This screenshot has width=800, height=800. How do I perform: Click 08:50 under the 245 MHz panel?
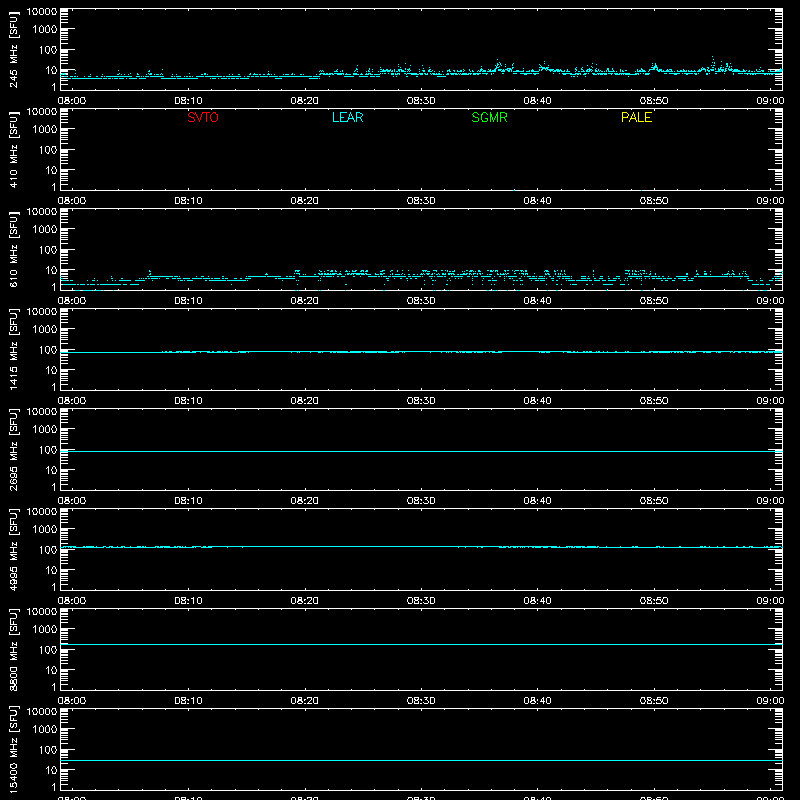click(654, 101)
